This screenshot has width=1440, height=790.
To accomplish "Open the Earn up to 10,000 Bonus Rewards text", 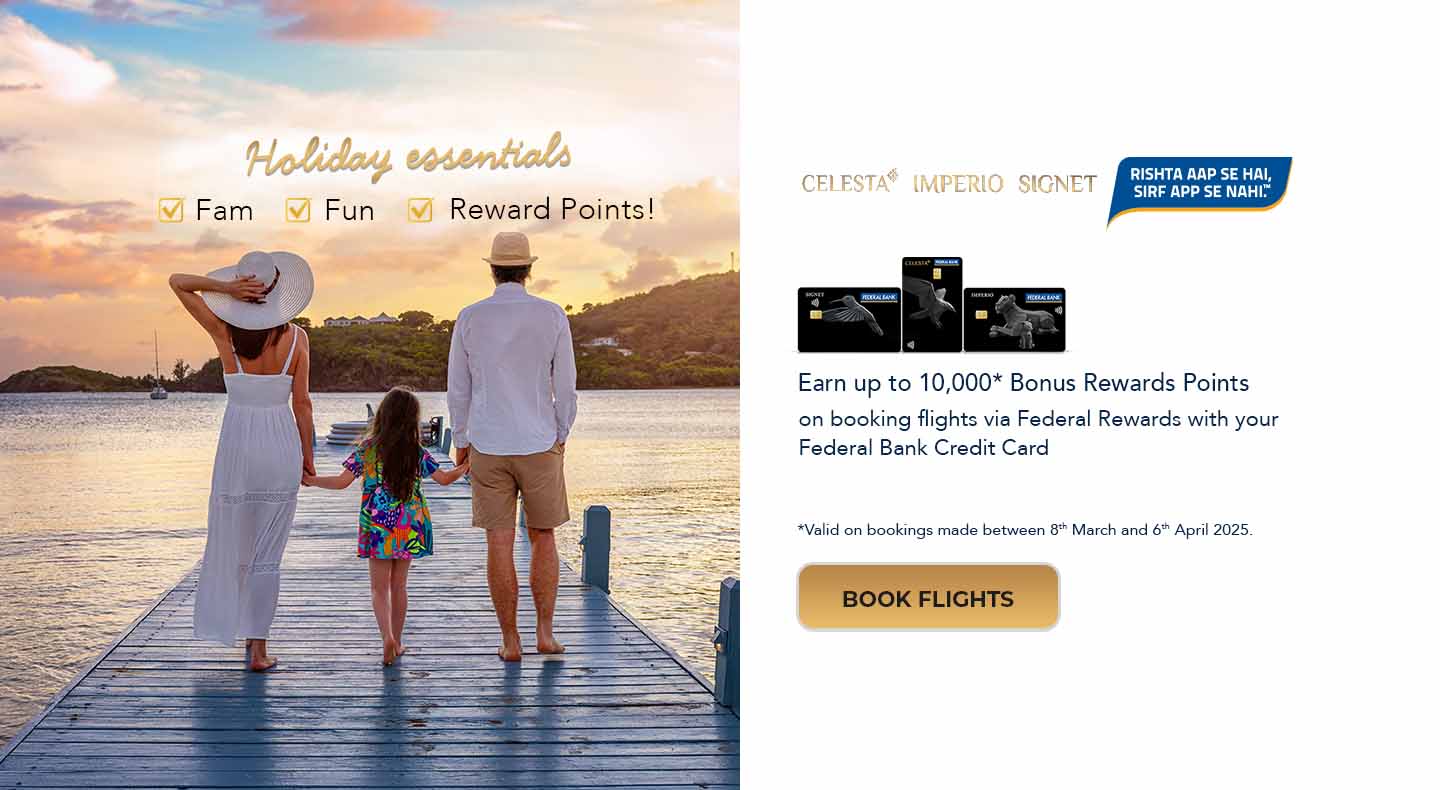I will point(1023,383).
